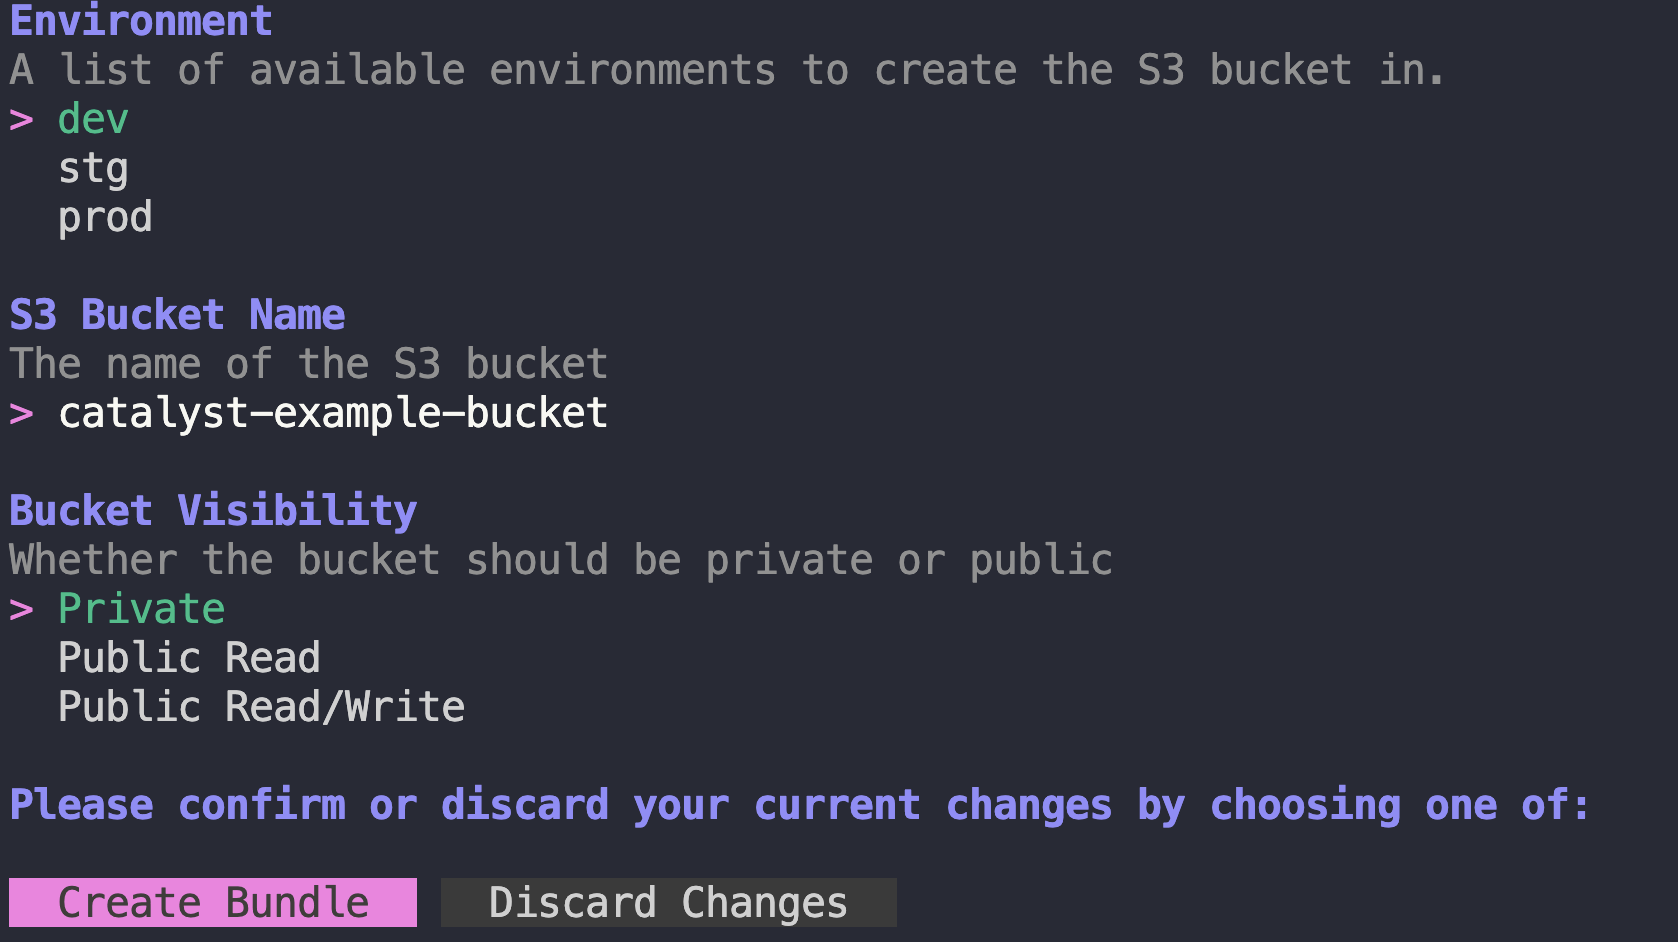Click the environment selection arrow indicator
Image resolution: width=1678 pixels, height=942 pixels.
pos(19,118)
